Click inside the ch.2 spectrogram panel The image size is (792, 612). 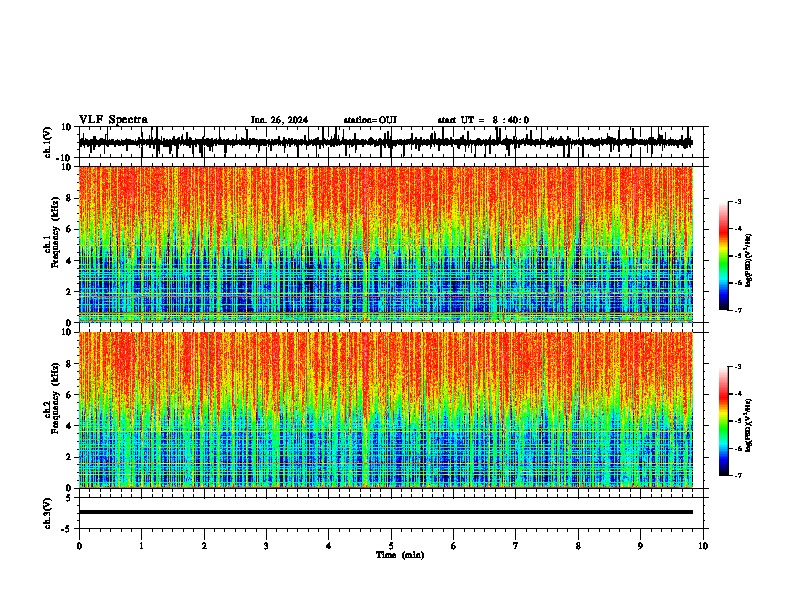point(385,410)
